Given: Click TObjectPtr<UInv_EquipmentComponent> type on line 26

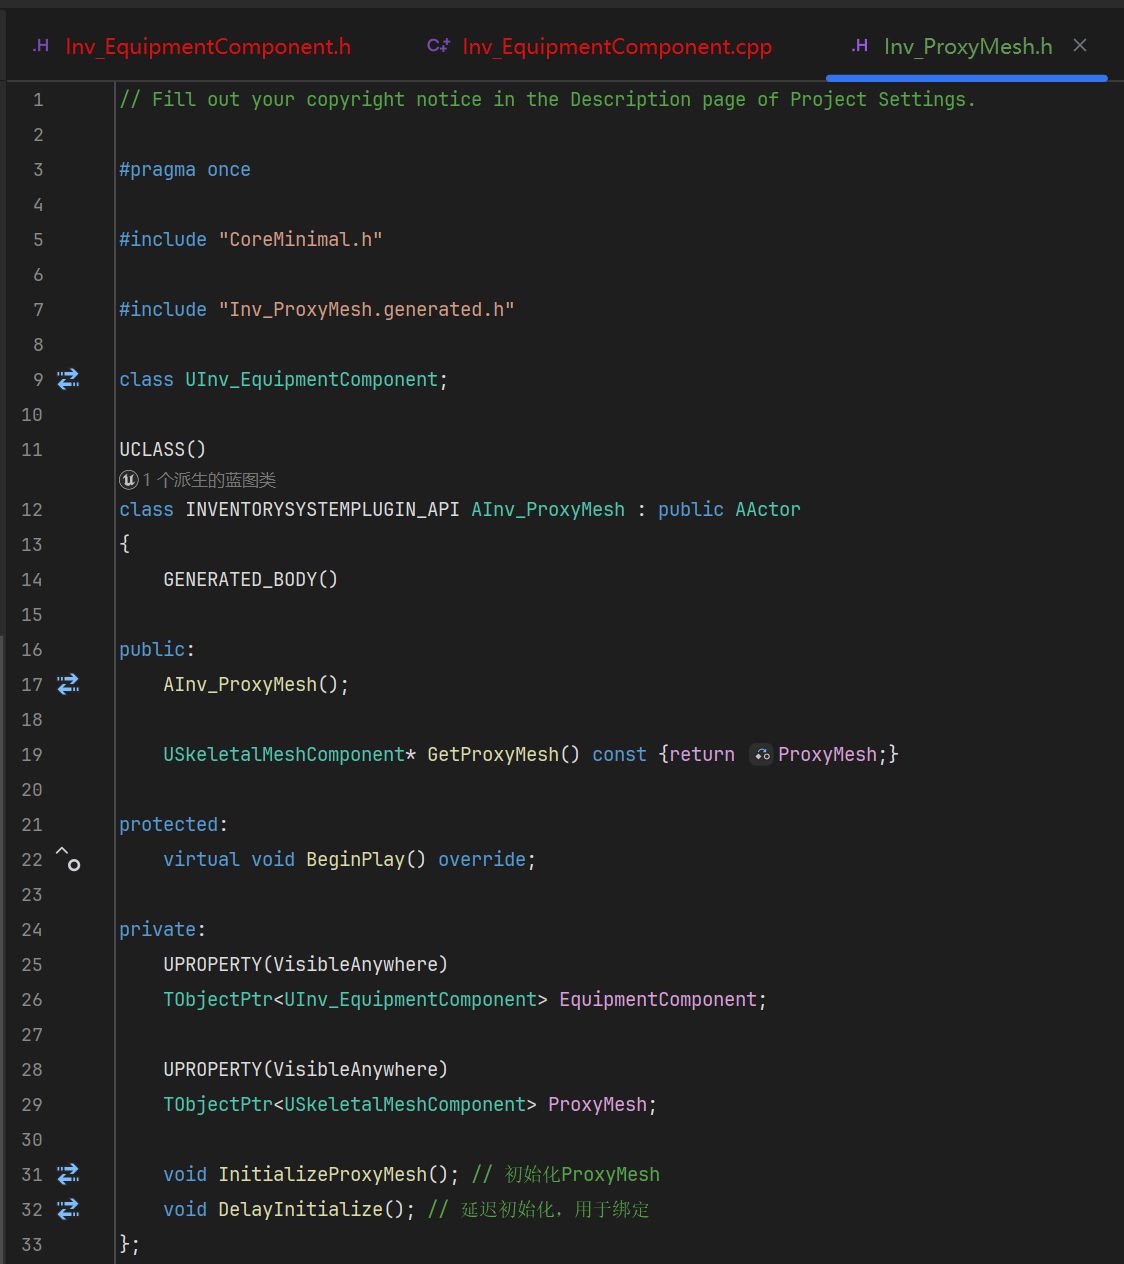Looking at the screenshot, I should click(355, 1000).
